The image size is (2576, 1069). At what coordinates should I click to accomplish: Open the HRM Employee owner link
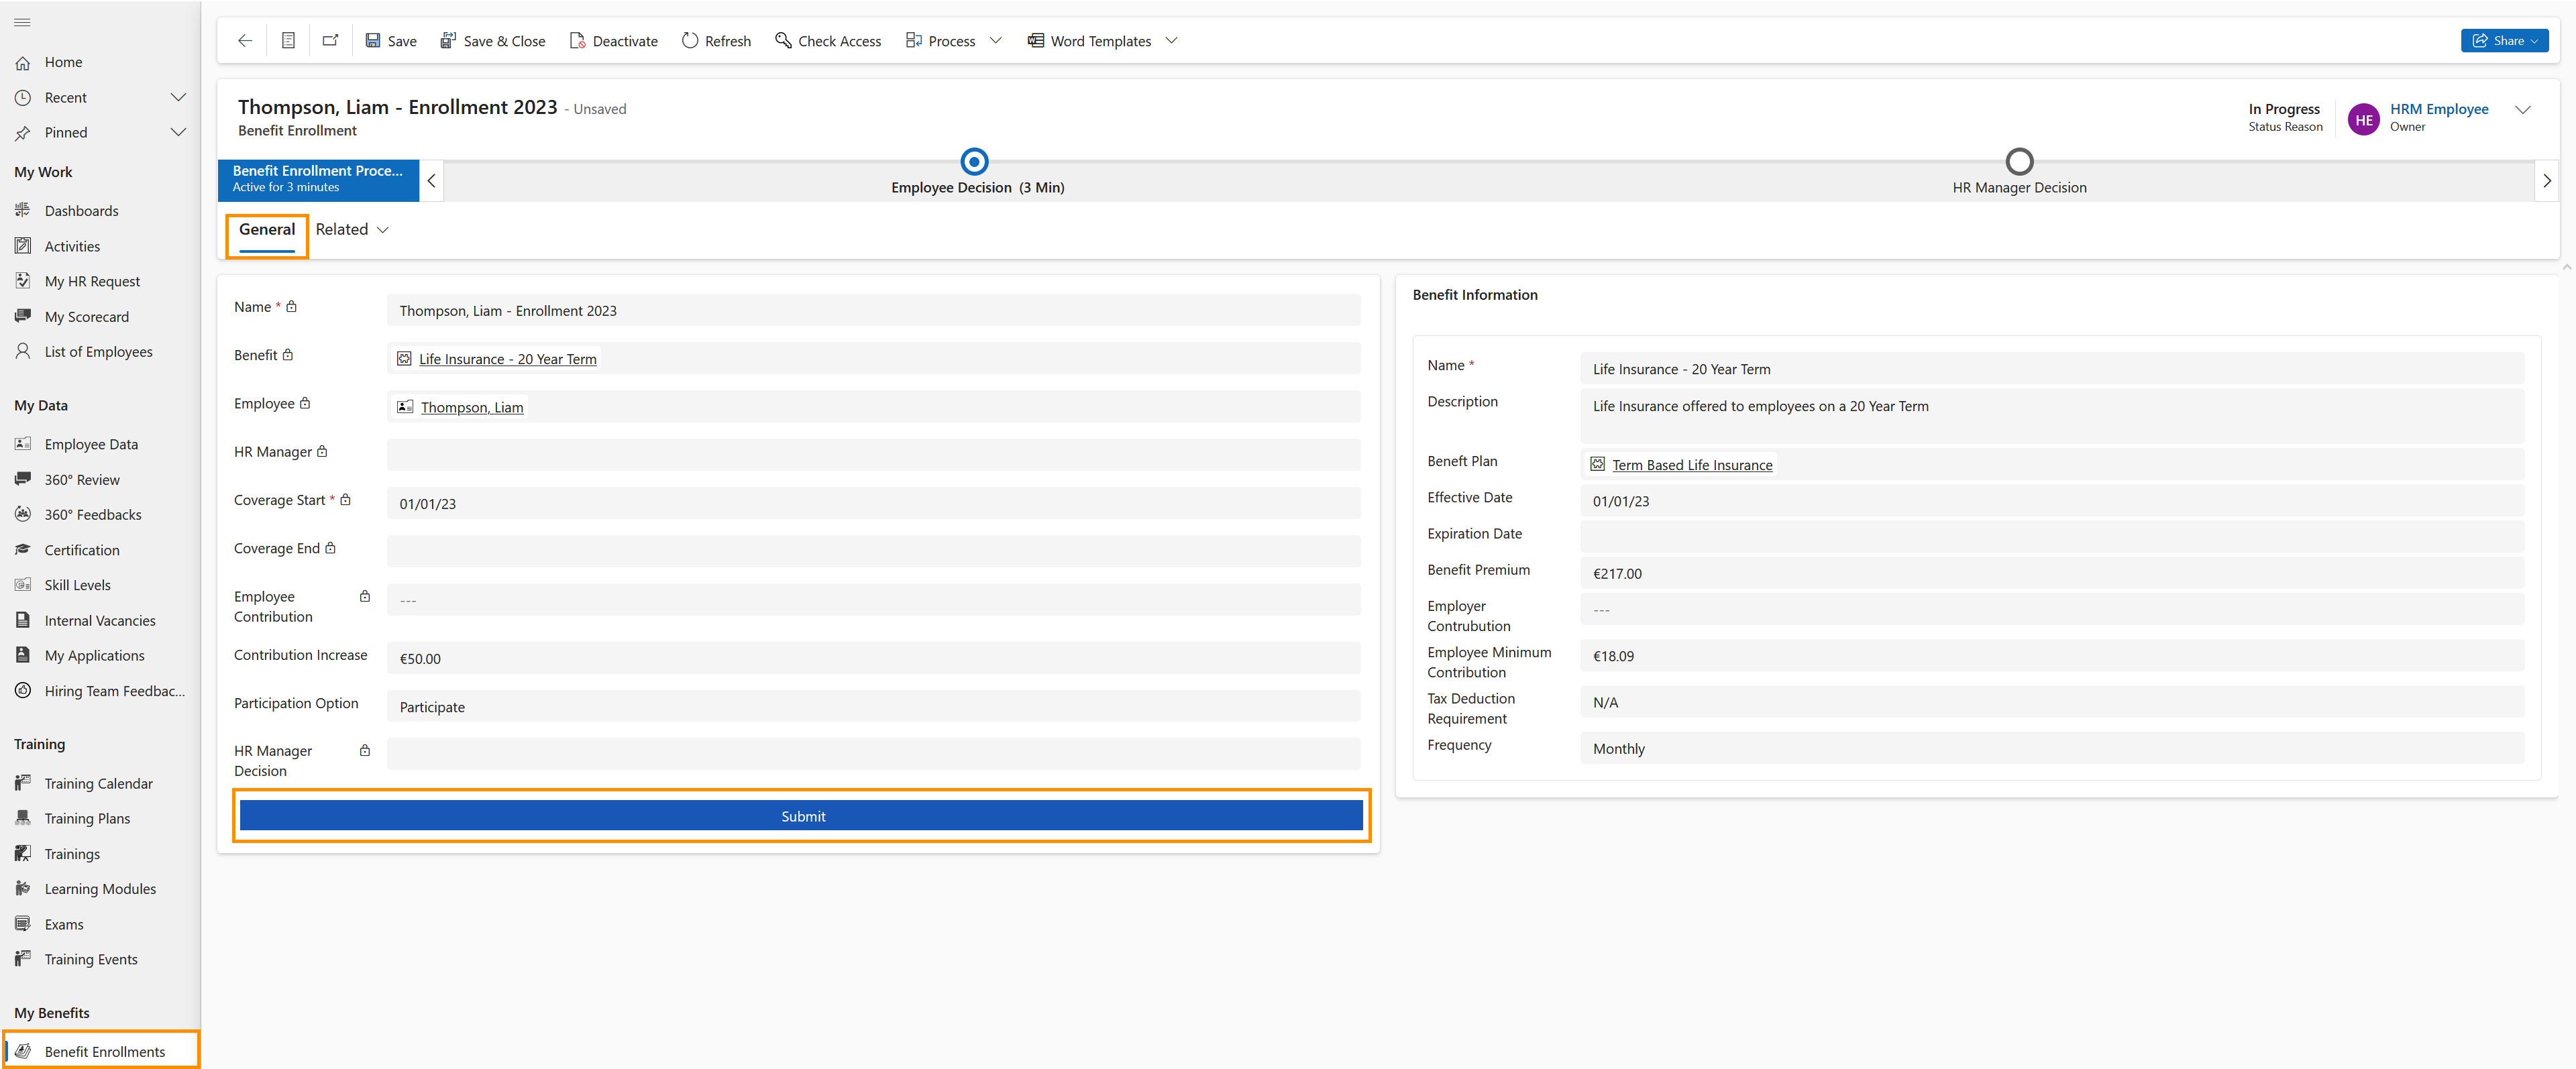pos(2439,109)
